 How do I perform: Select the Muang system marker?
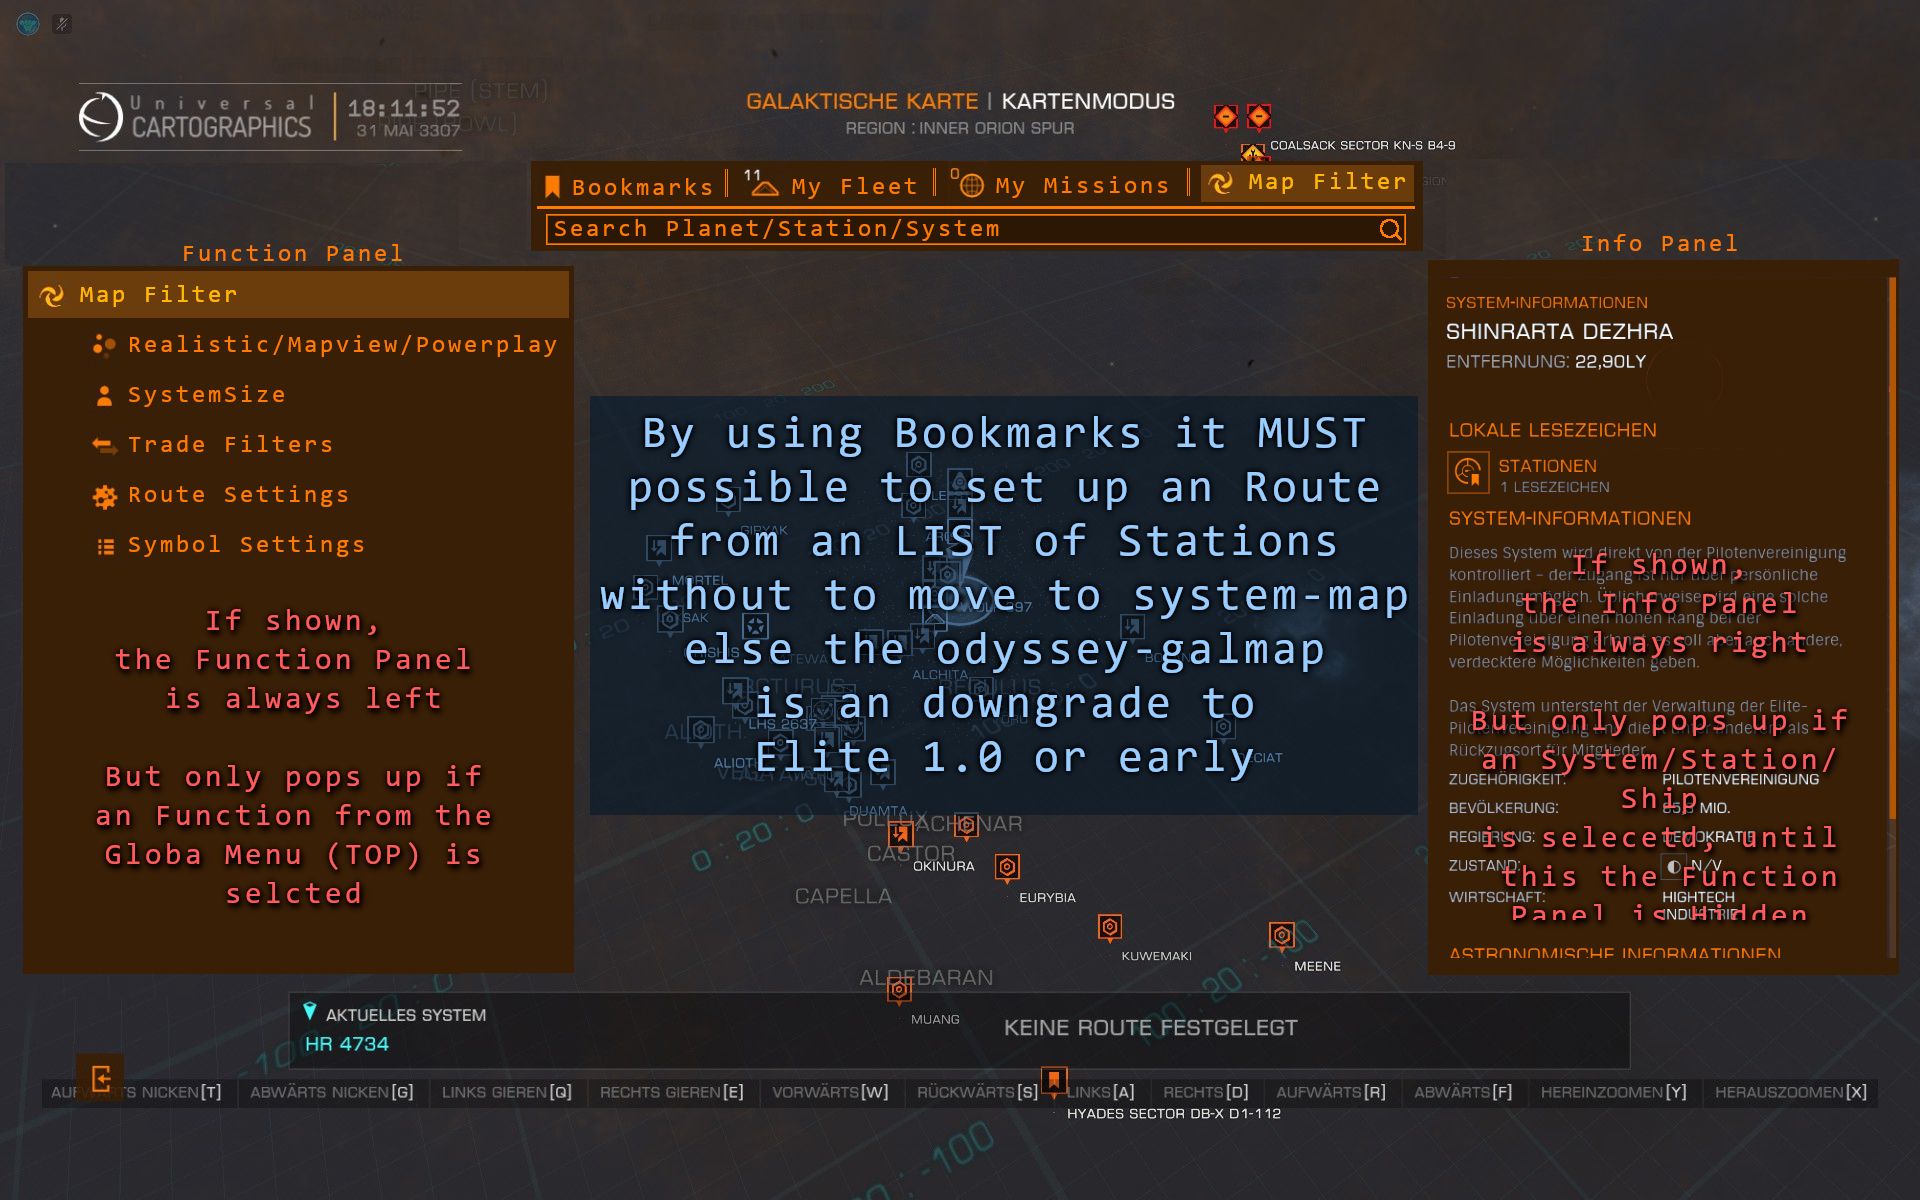(899, 990)
